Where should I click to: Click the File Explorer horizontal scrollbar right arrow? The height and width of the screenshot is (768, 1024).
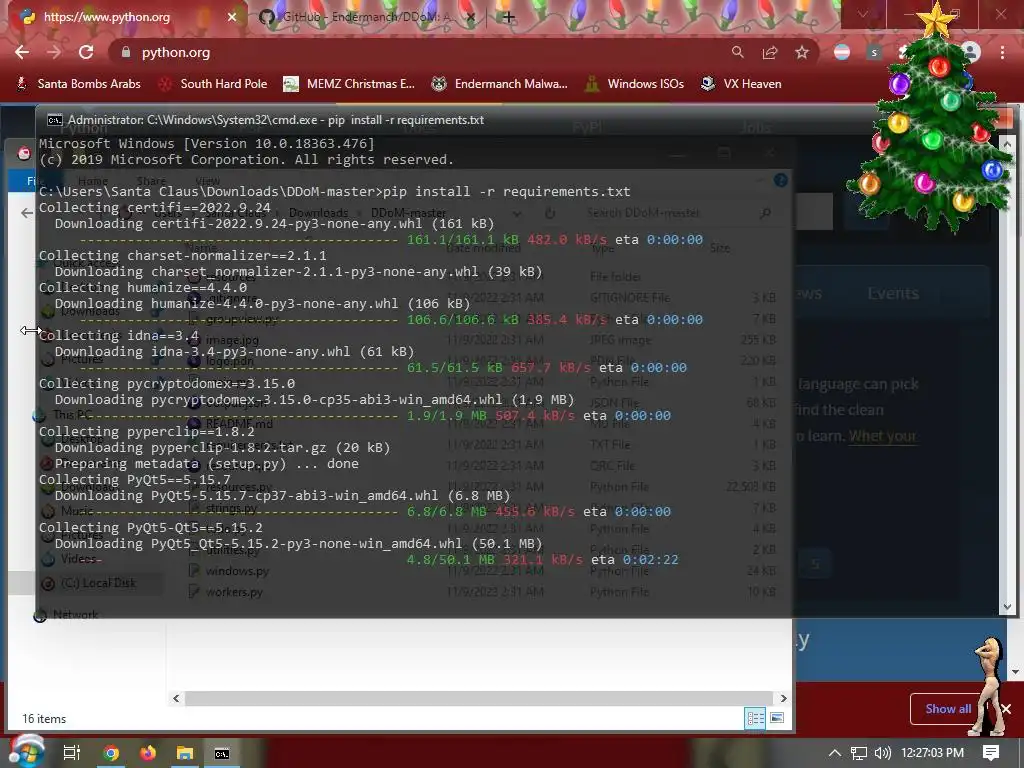783,698
